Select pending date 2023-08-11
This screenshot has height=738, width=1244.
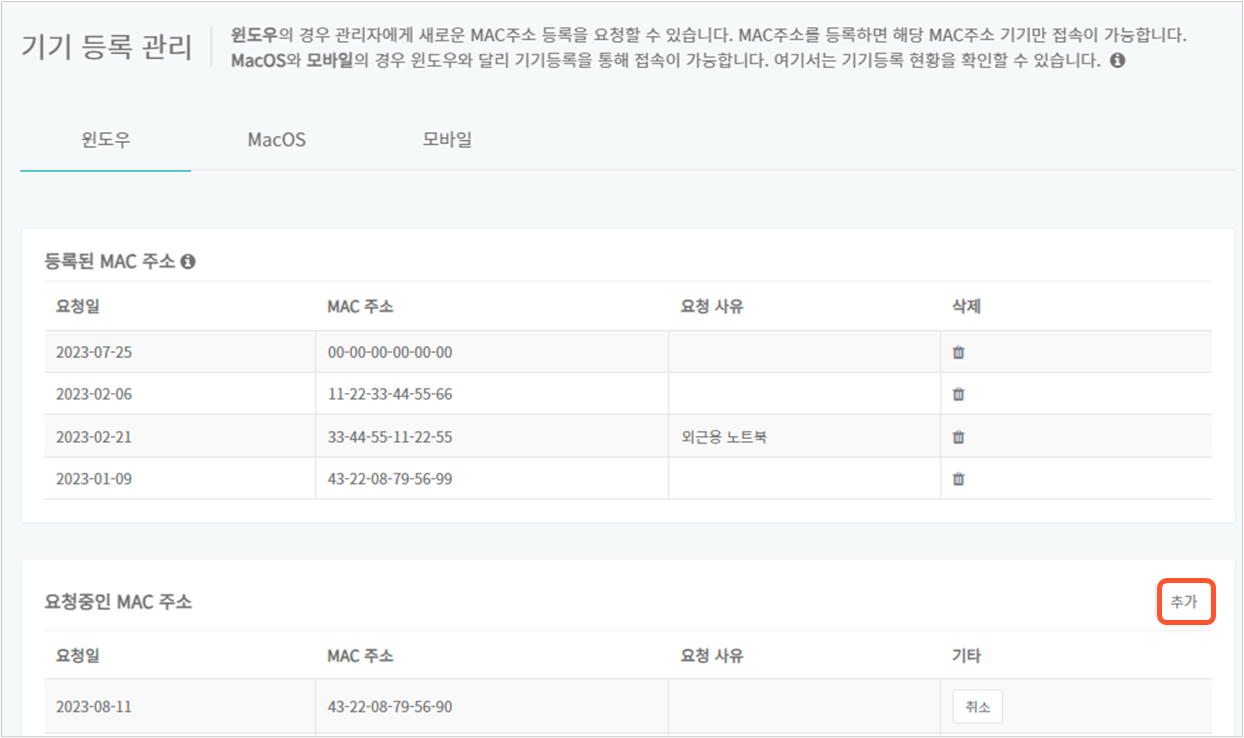94,707
